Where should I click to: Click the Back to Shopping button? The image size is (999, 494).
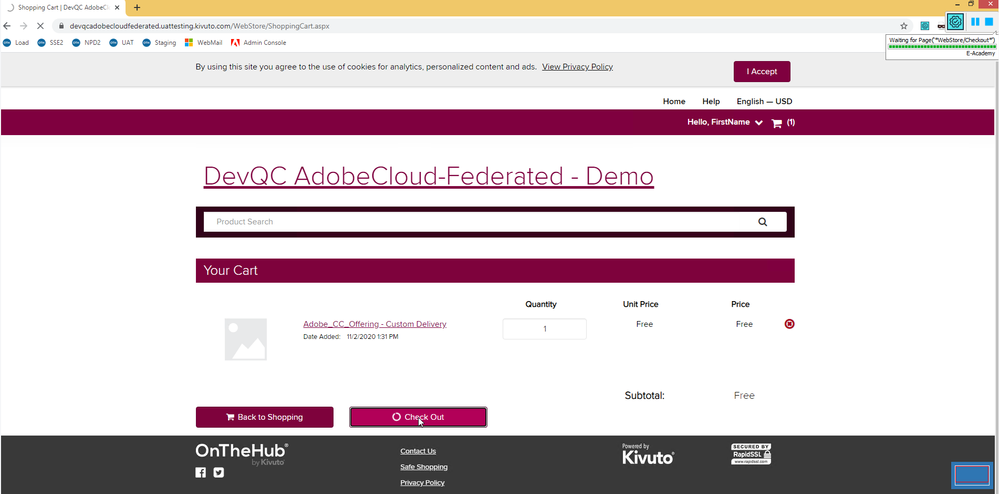click(264, 417)
